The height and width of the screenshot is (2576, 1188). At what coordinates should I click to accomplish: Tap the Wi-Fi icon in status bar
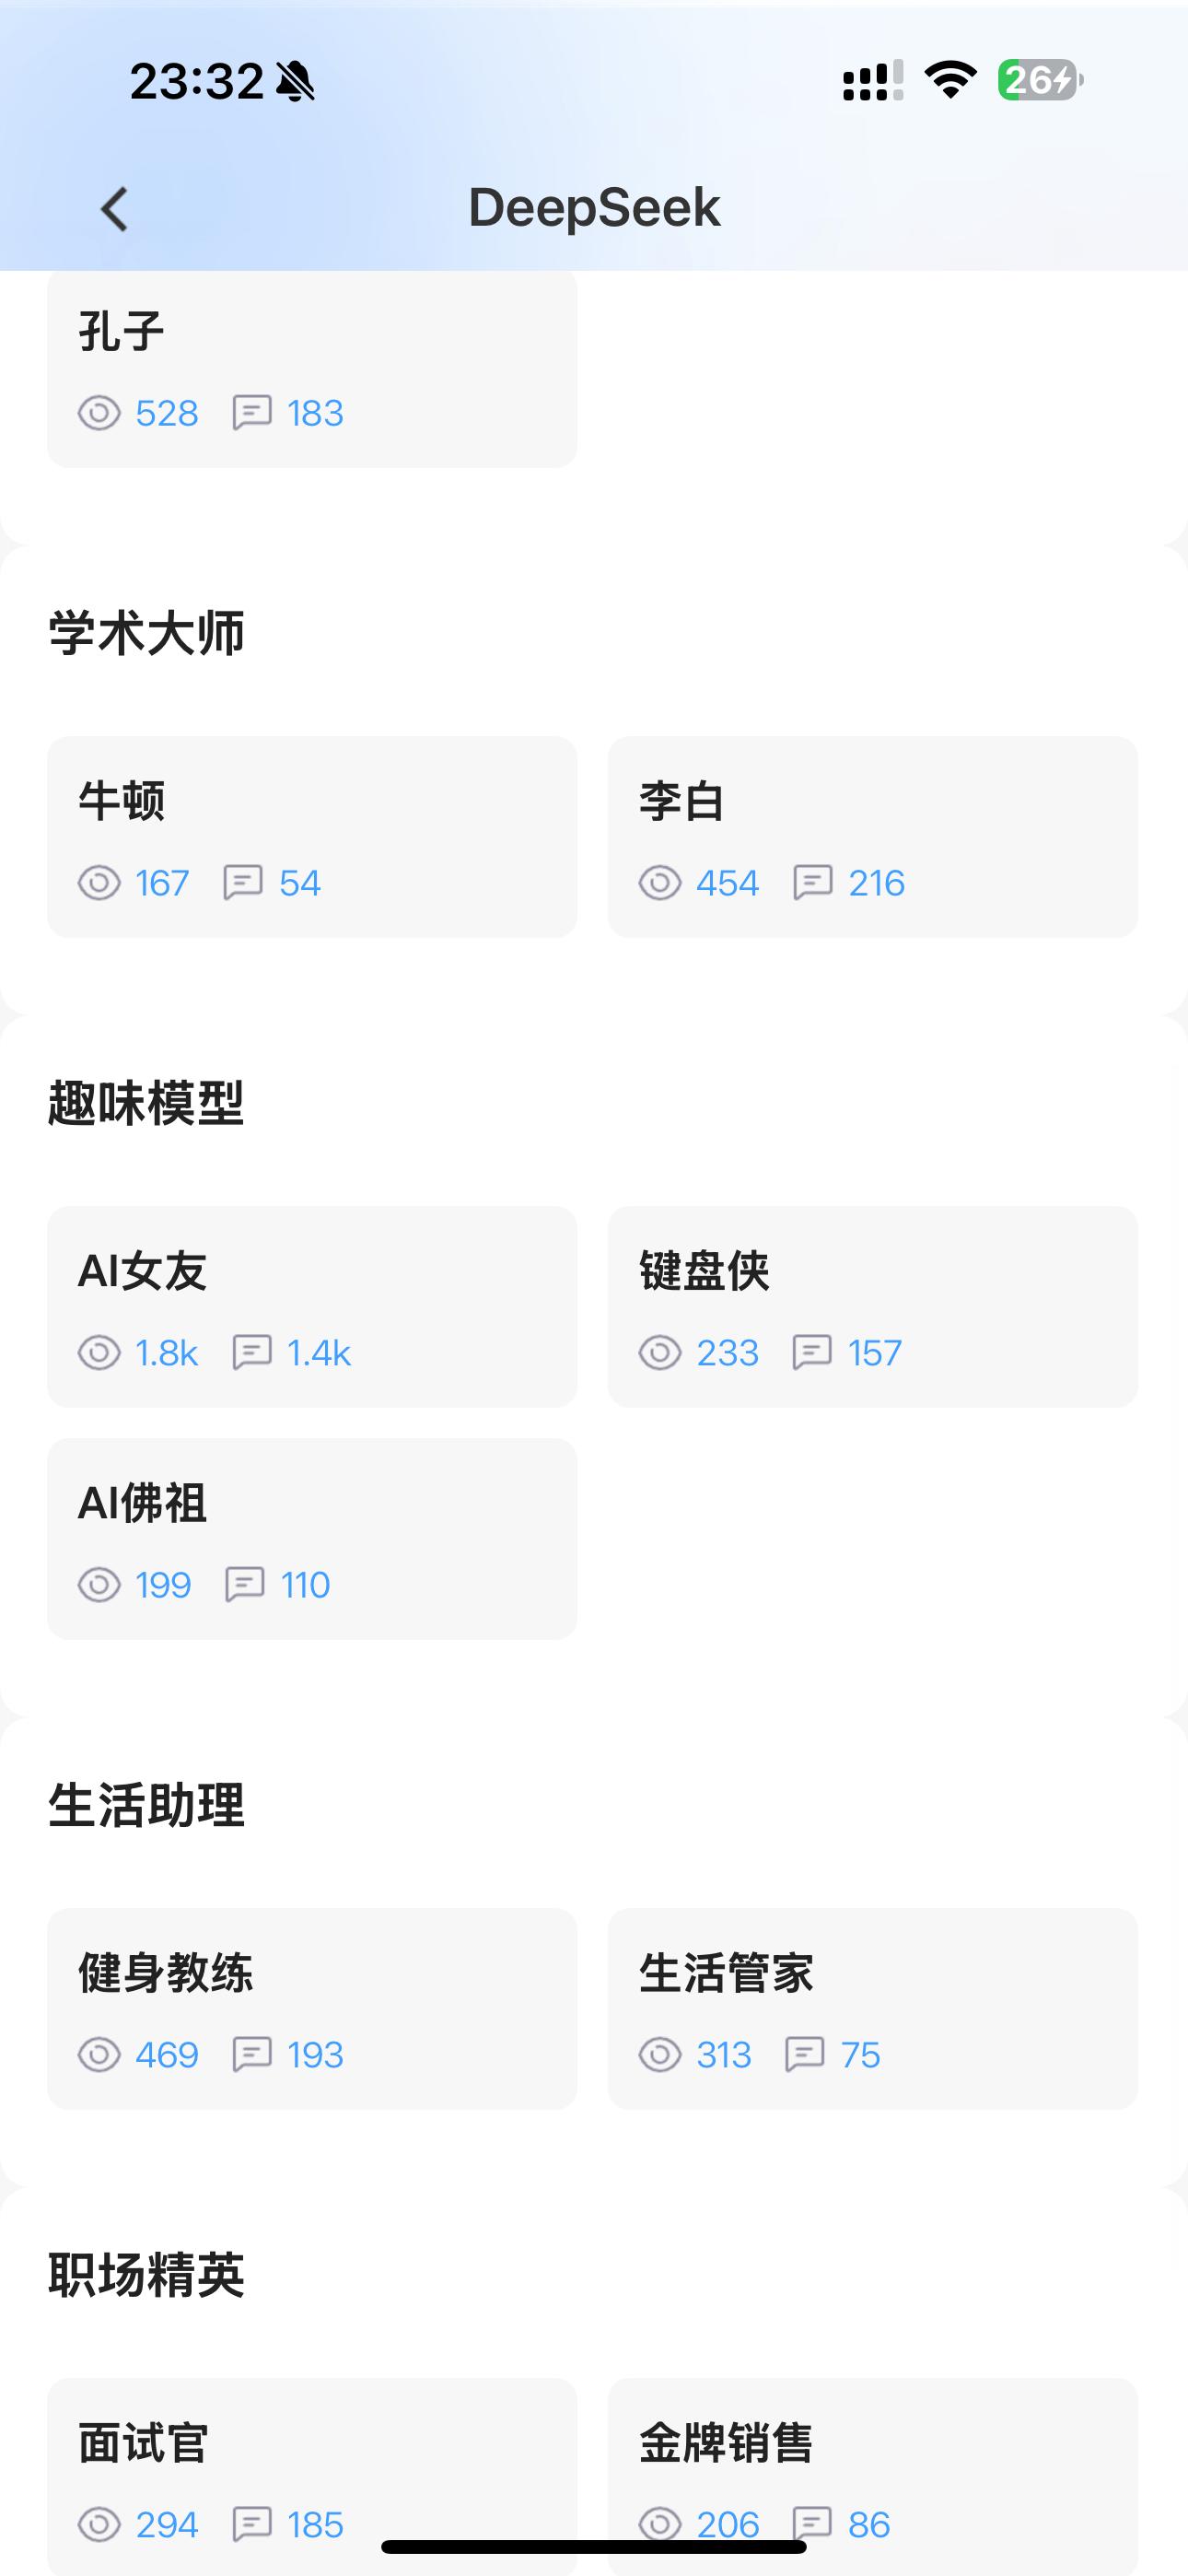tap(950, 80)
